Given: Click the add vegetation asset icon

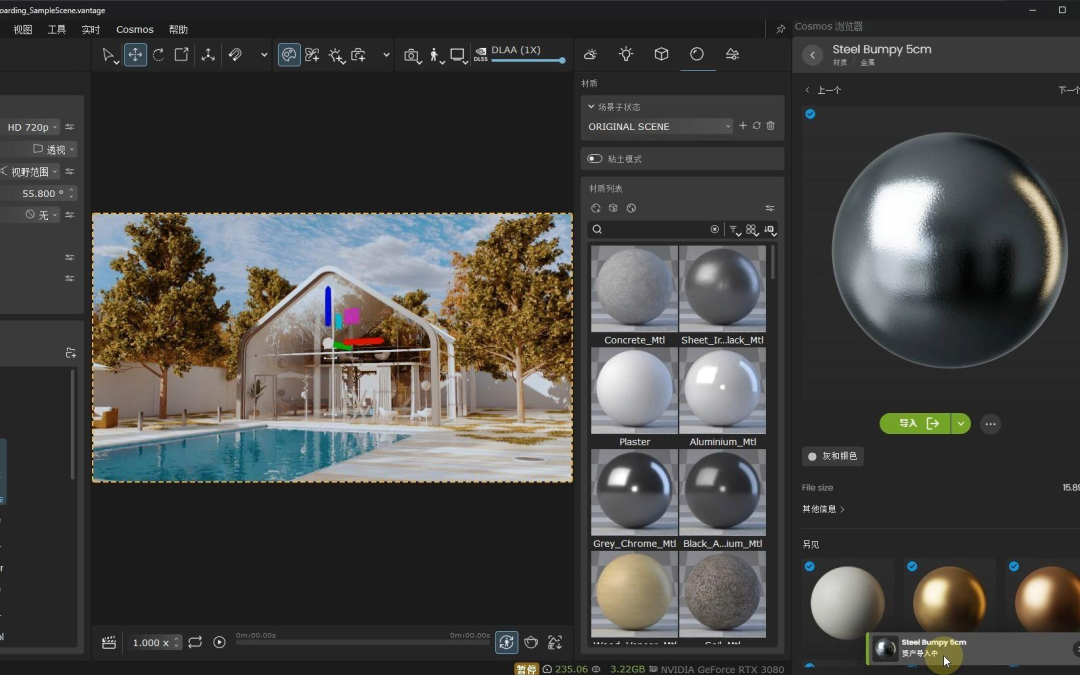Looking at the screenshot, I should click(x=312, y=55).
